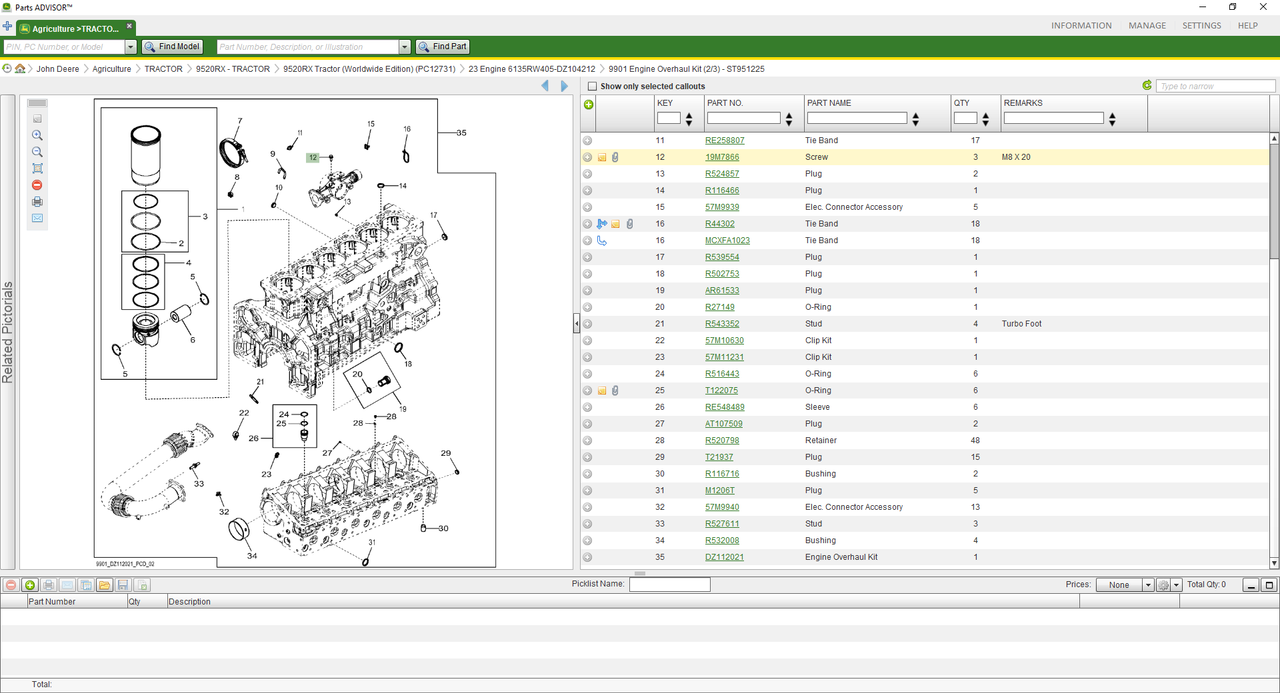
Task: Open the INFORMATION menu
Action: pos(1081,26)
